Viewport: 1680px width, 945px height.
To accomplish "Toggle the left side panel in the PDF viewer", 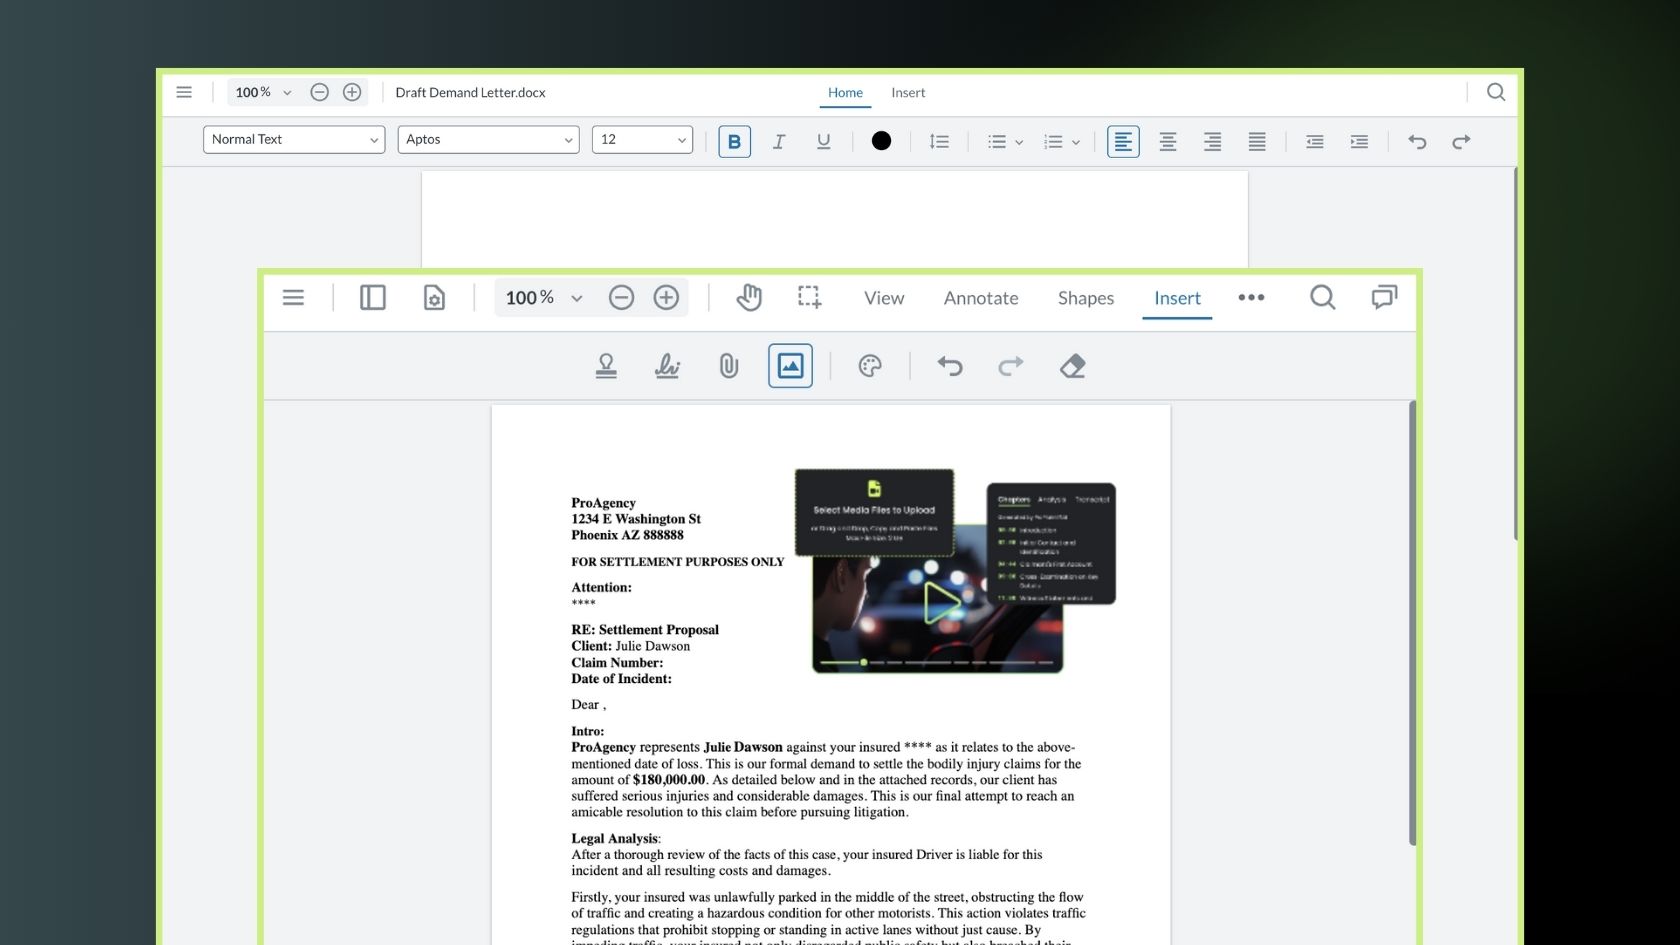I will (373, 297).
